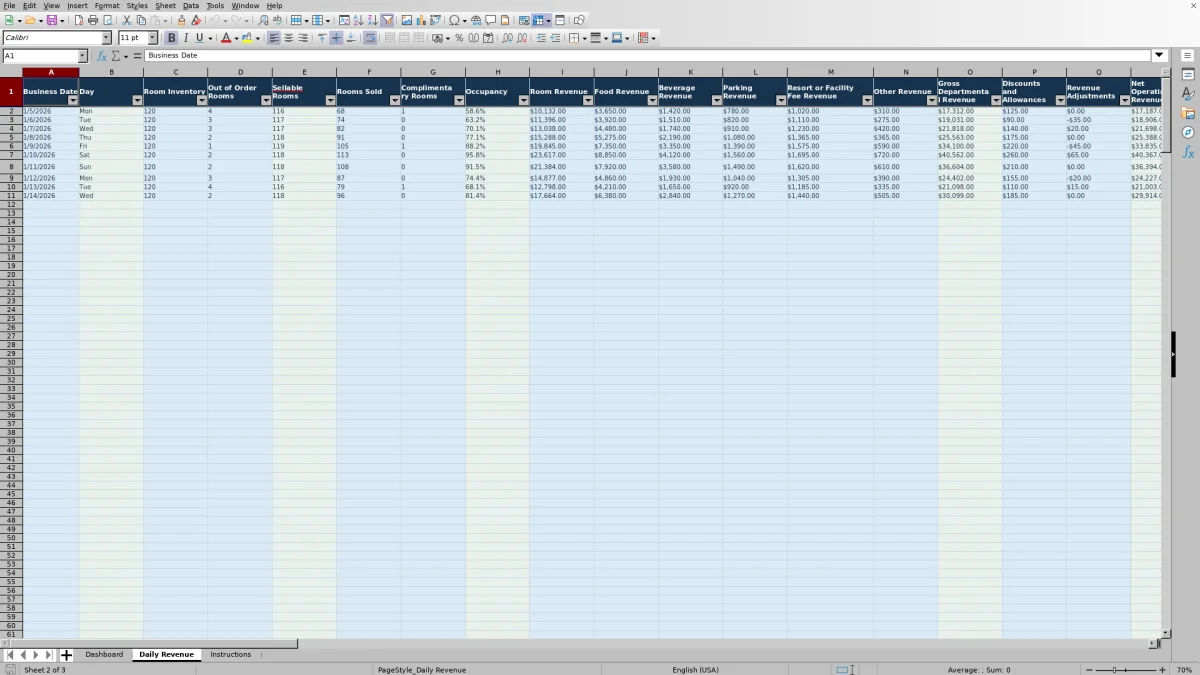
Task: Toggle Underline formatting
Action: click(199, 38)
